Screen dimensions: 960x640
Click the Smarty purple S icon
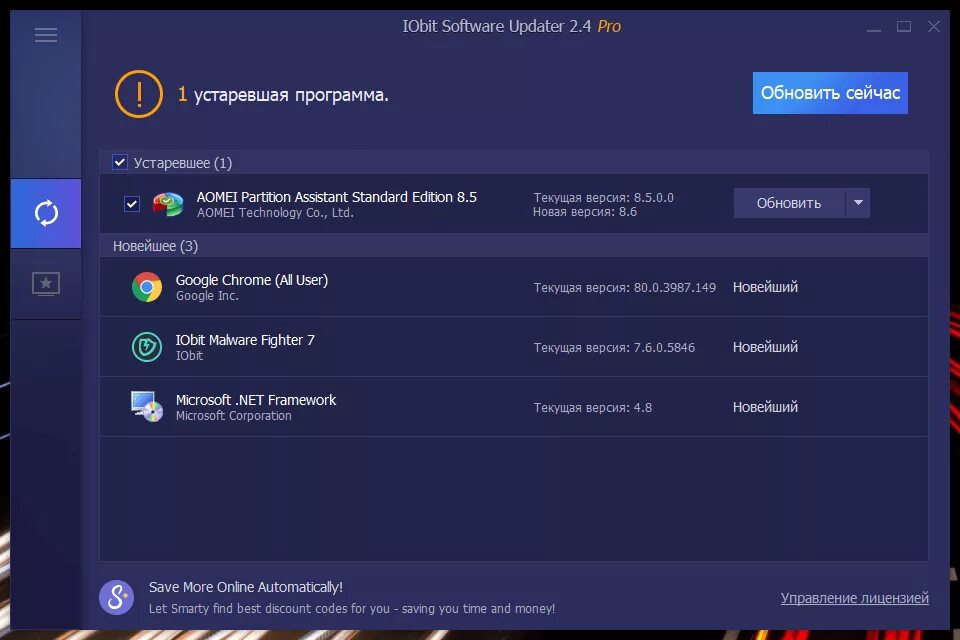[116, 597]
